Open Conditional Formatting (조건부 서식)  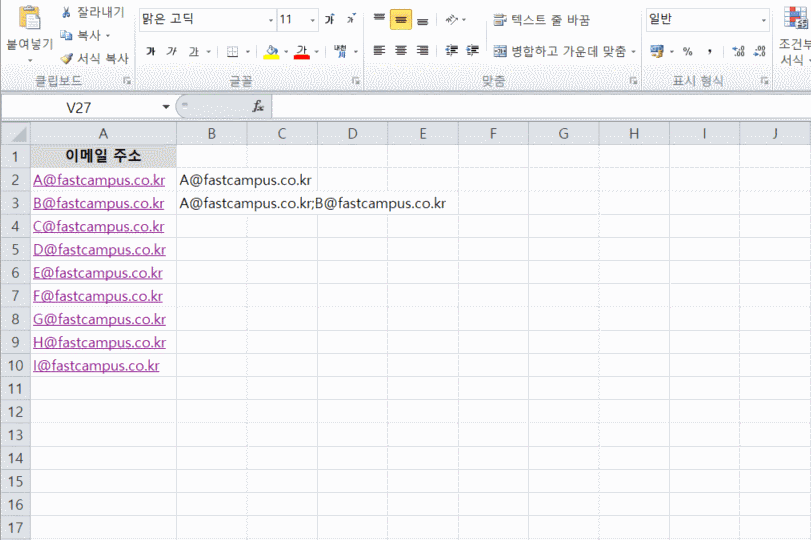(x=795, y=34)
